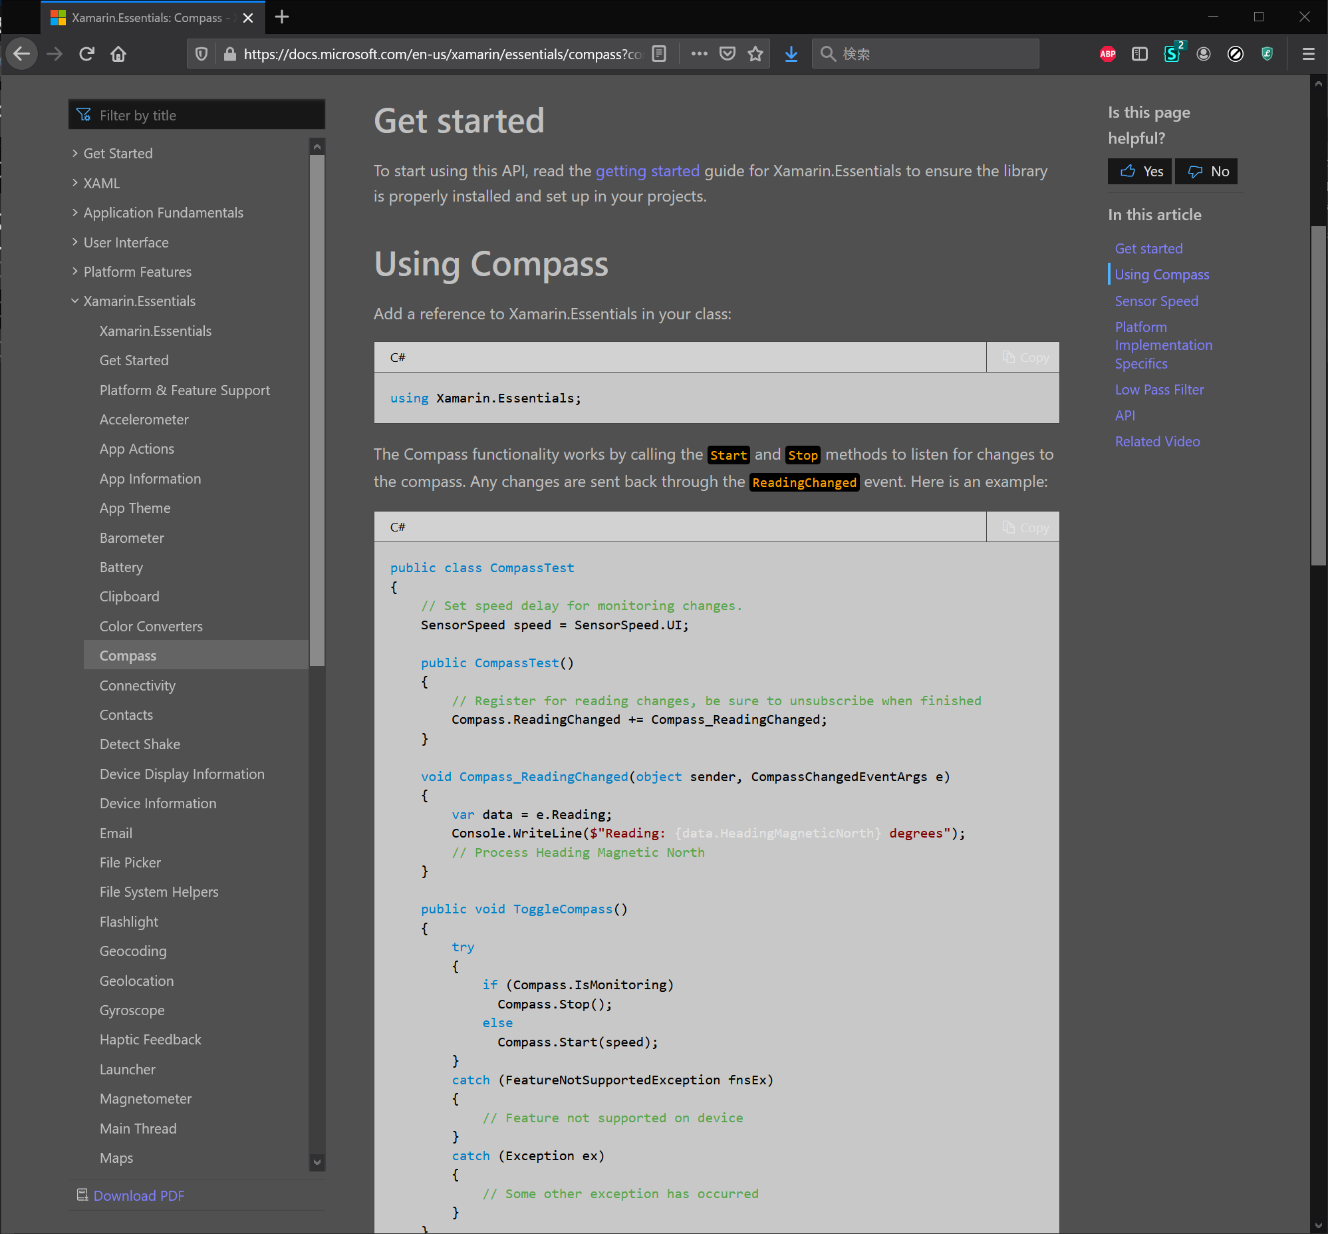Vote Yes for page helpful
This screenshot has width=1328, height=1234.
click(x=1141, y=171)
